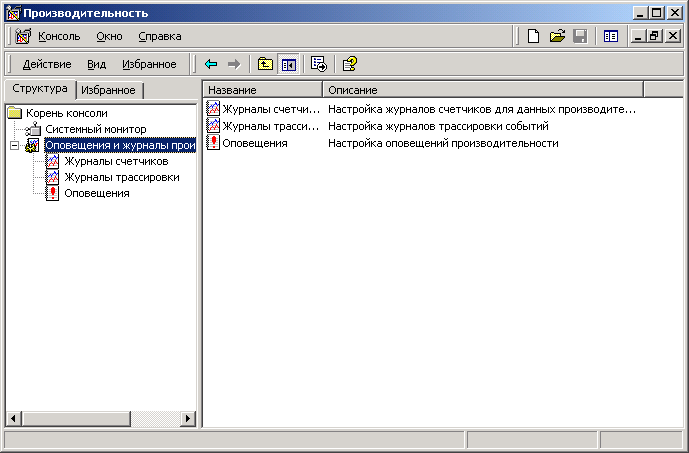Select Корень консоли in the tree
The image size is (689, 453).
[x=67, y=113]
